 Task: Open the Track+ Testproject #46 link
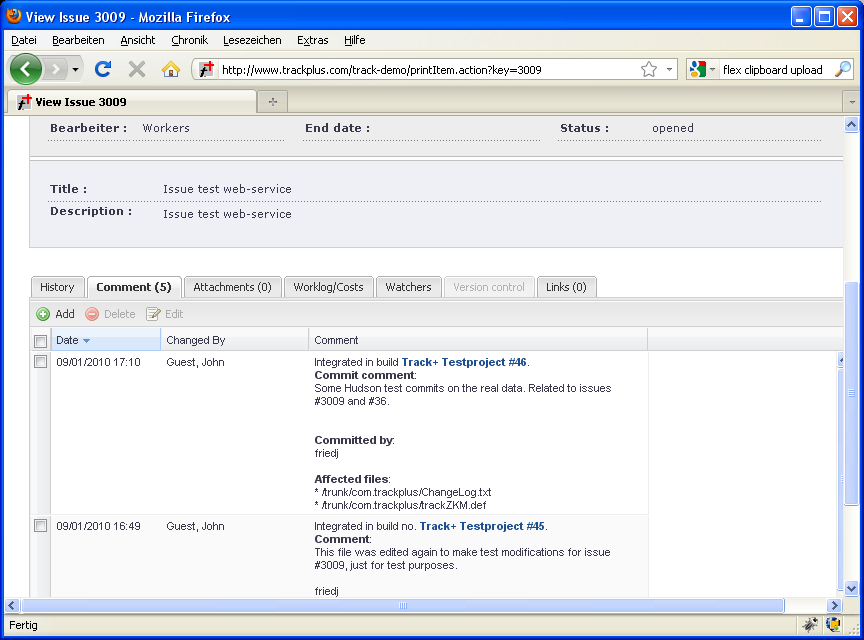click(x=463, y=362)
